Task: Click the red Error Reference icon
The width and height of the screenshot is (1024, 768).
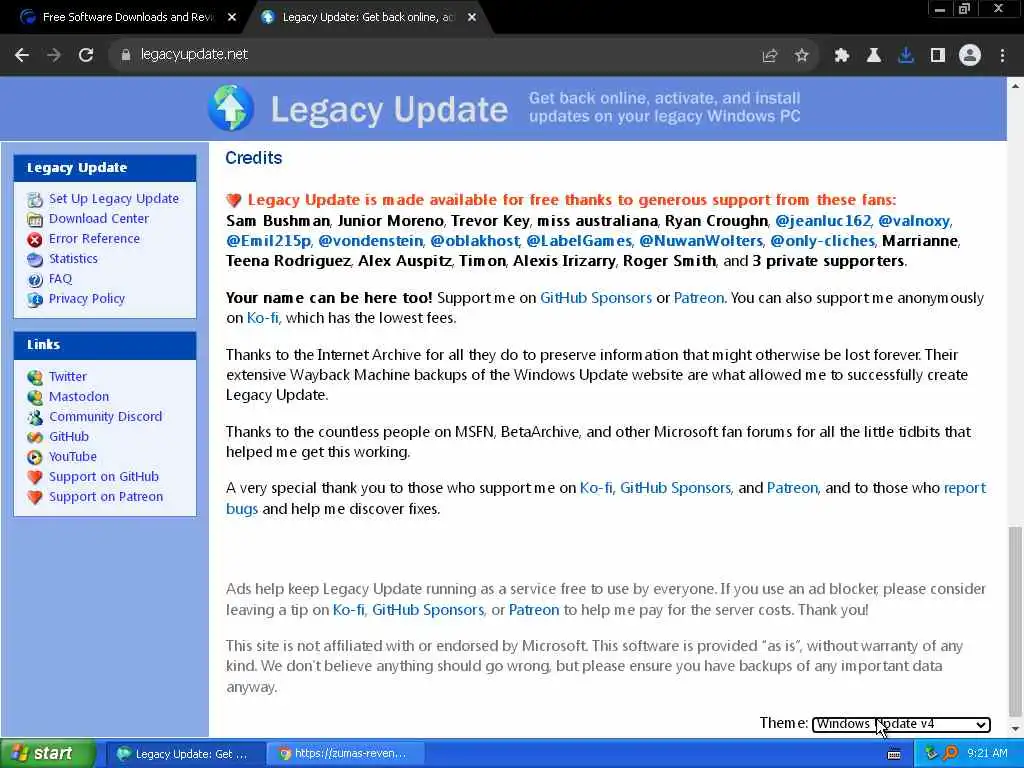Action: point(35,240)
